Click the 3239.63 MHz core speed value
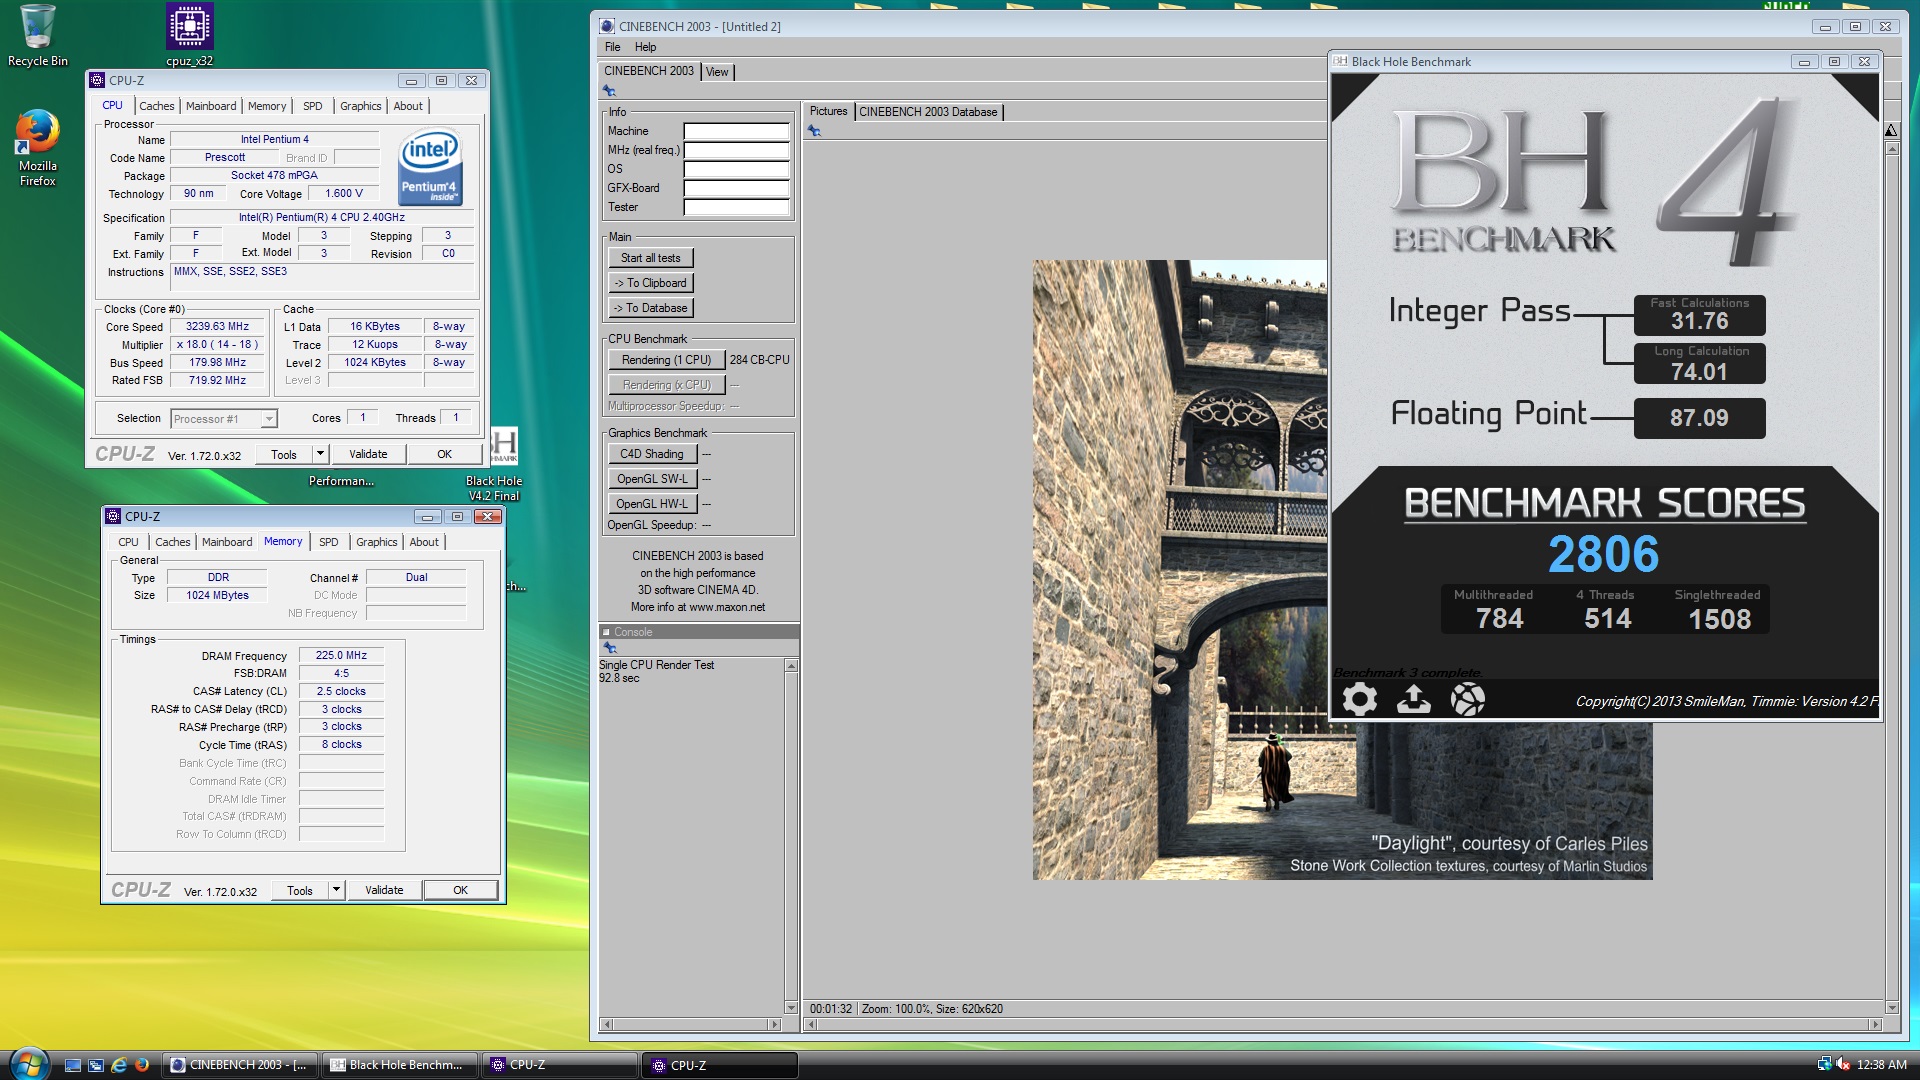1920x1080 pixels. point(217,326)
